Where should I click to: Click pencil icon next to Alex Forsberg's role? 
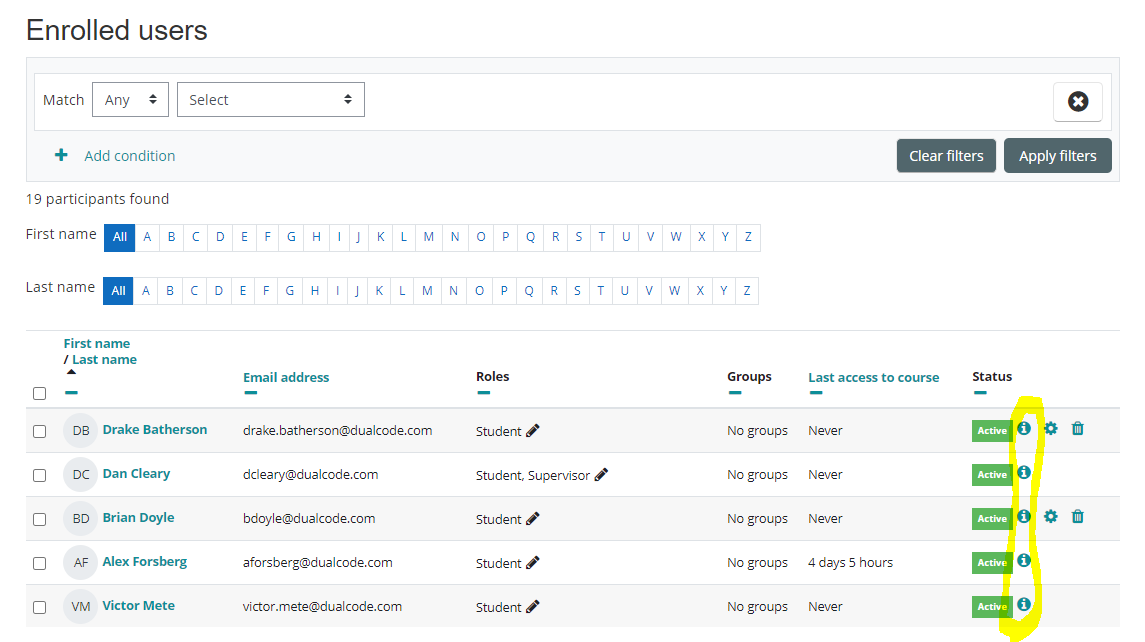[x=533, y=563]
